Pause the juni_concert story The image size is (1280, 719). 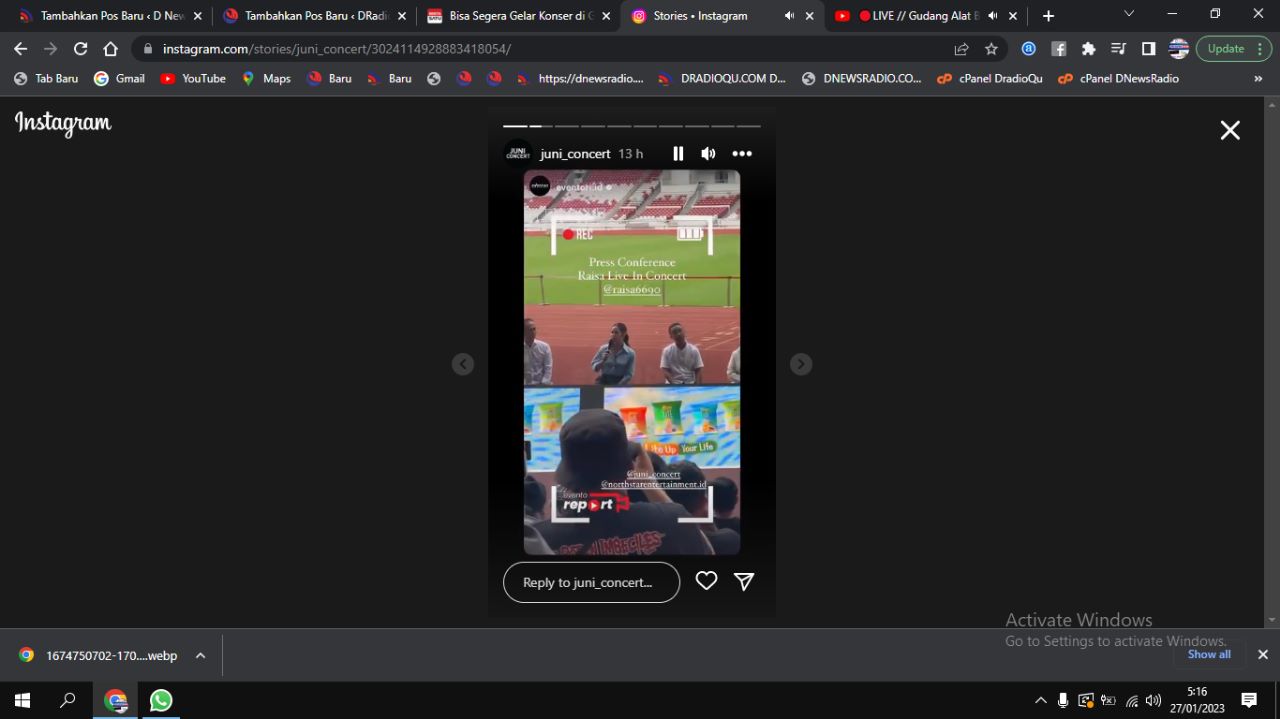click(678, 153)
